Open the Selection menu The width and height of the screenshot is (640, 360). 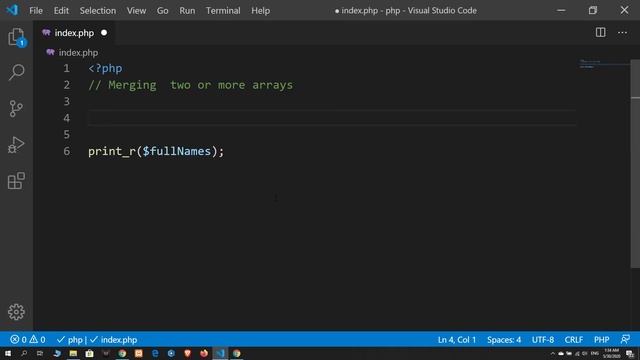(x=98, y=11)
